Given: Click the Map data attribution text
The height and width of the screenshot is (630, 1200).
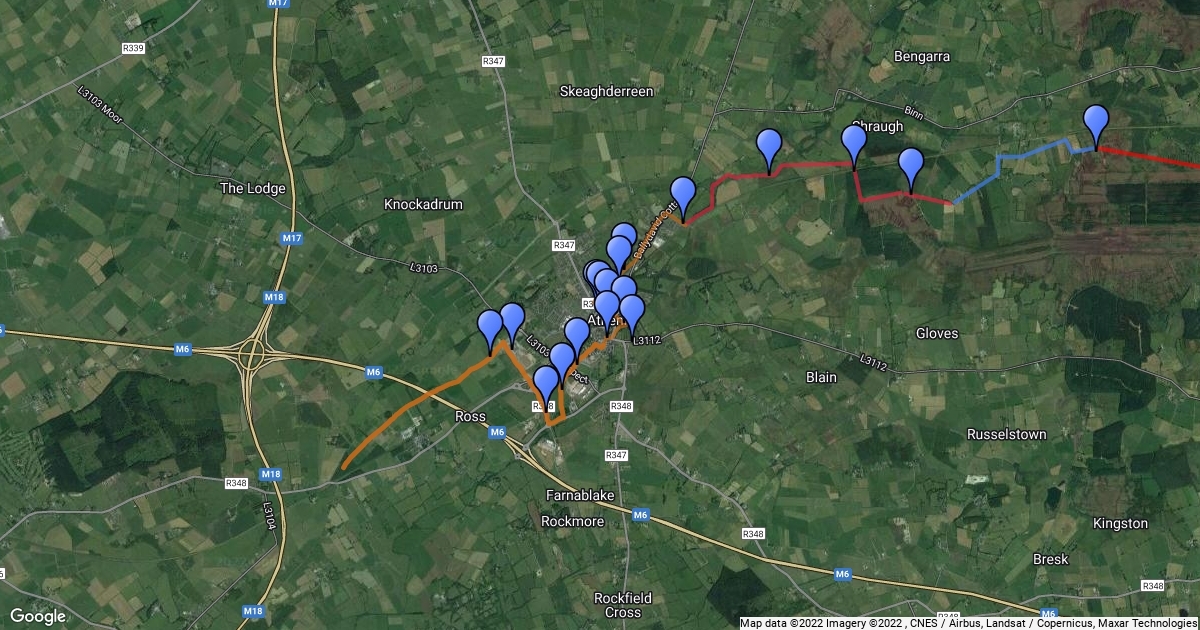Looking at the screenshot, I should (x=968, y=623).
